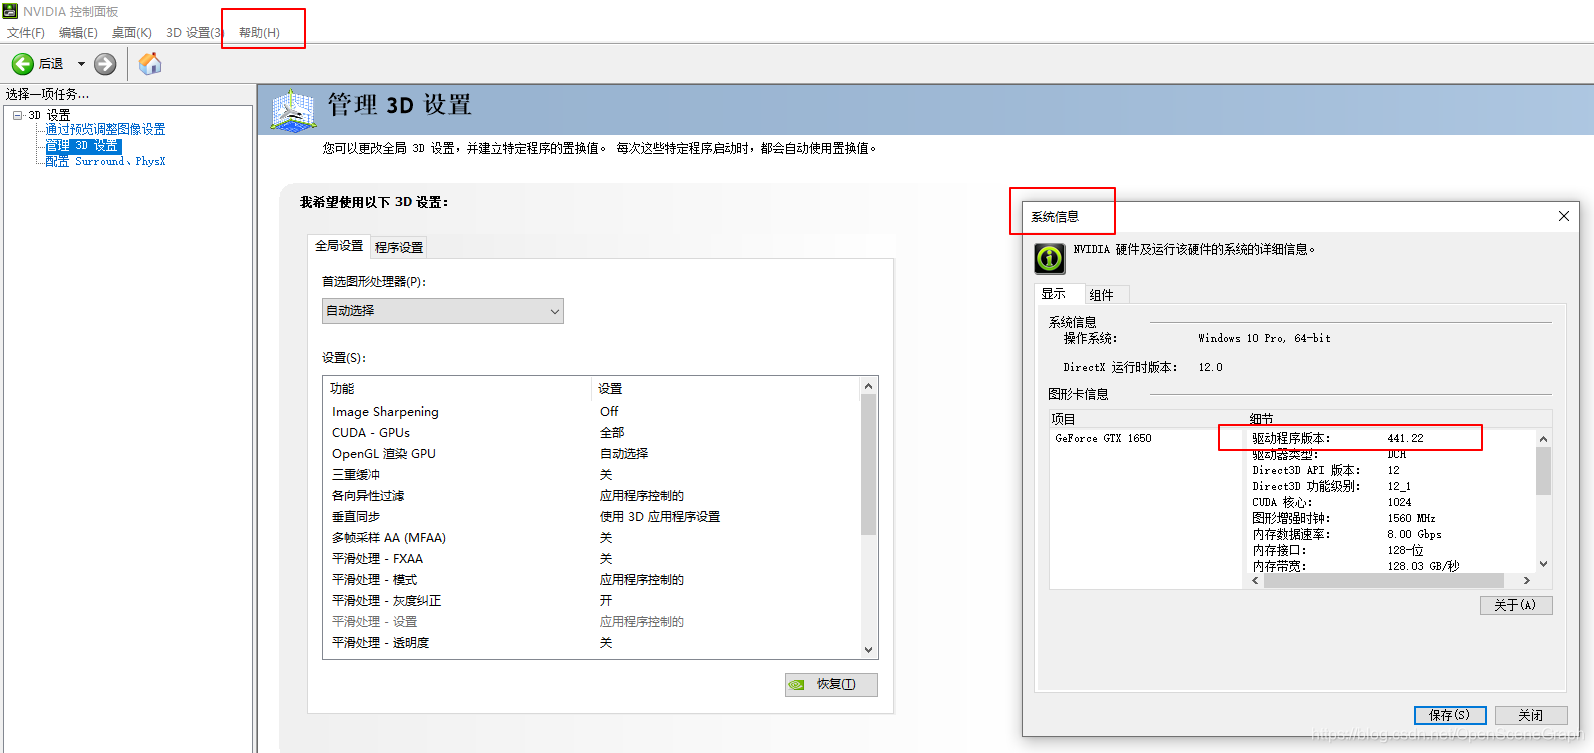The width and height of the screenshot is (1594, 753).
Task: Select 通过预览调整图像设置 in the tree
Action: pos(105,130)
